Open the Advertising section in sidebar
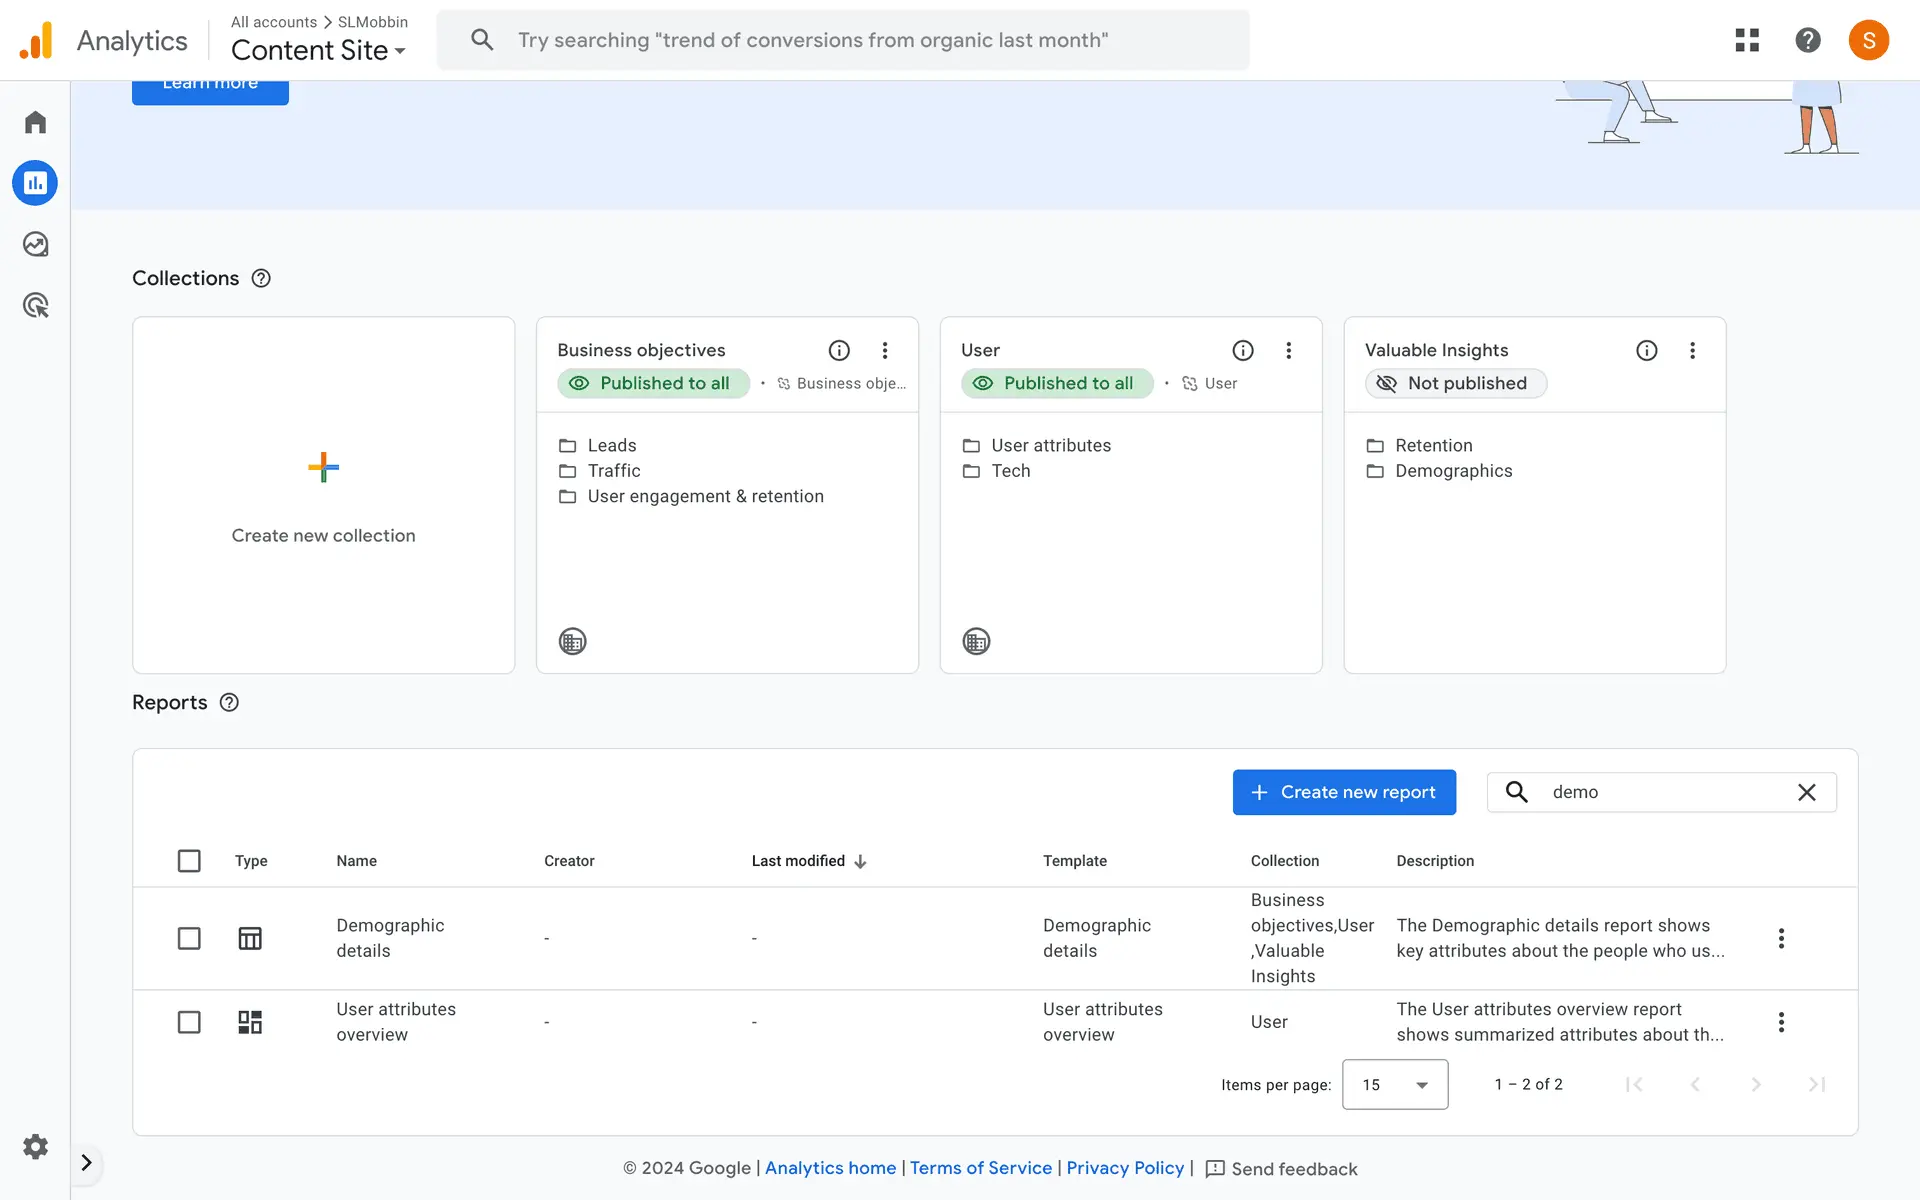 pos(35,305)
